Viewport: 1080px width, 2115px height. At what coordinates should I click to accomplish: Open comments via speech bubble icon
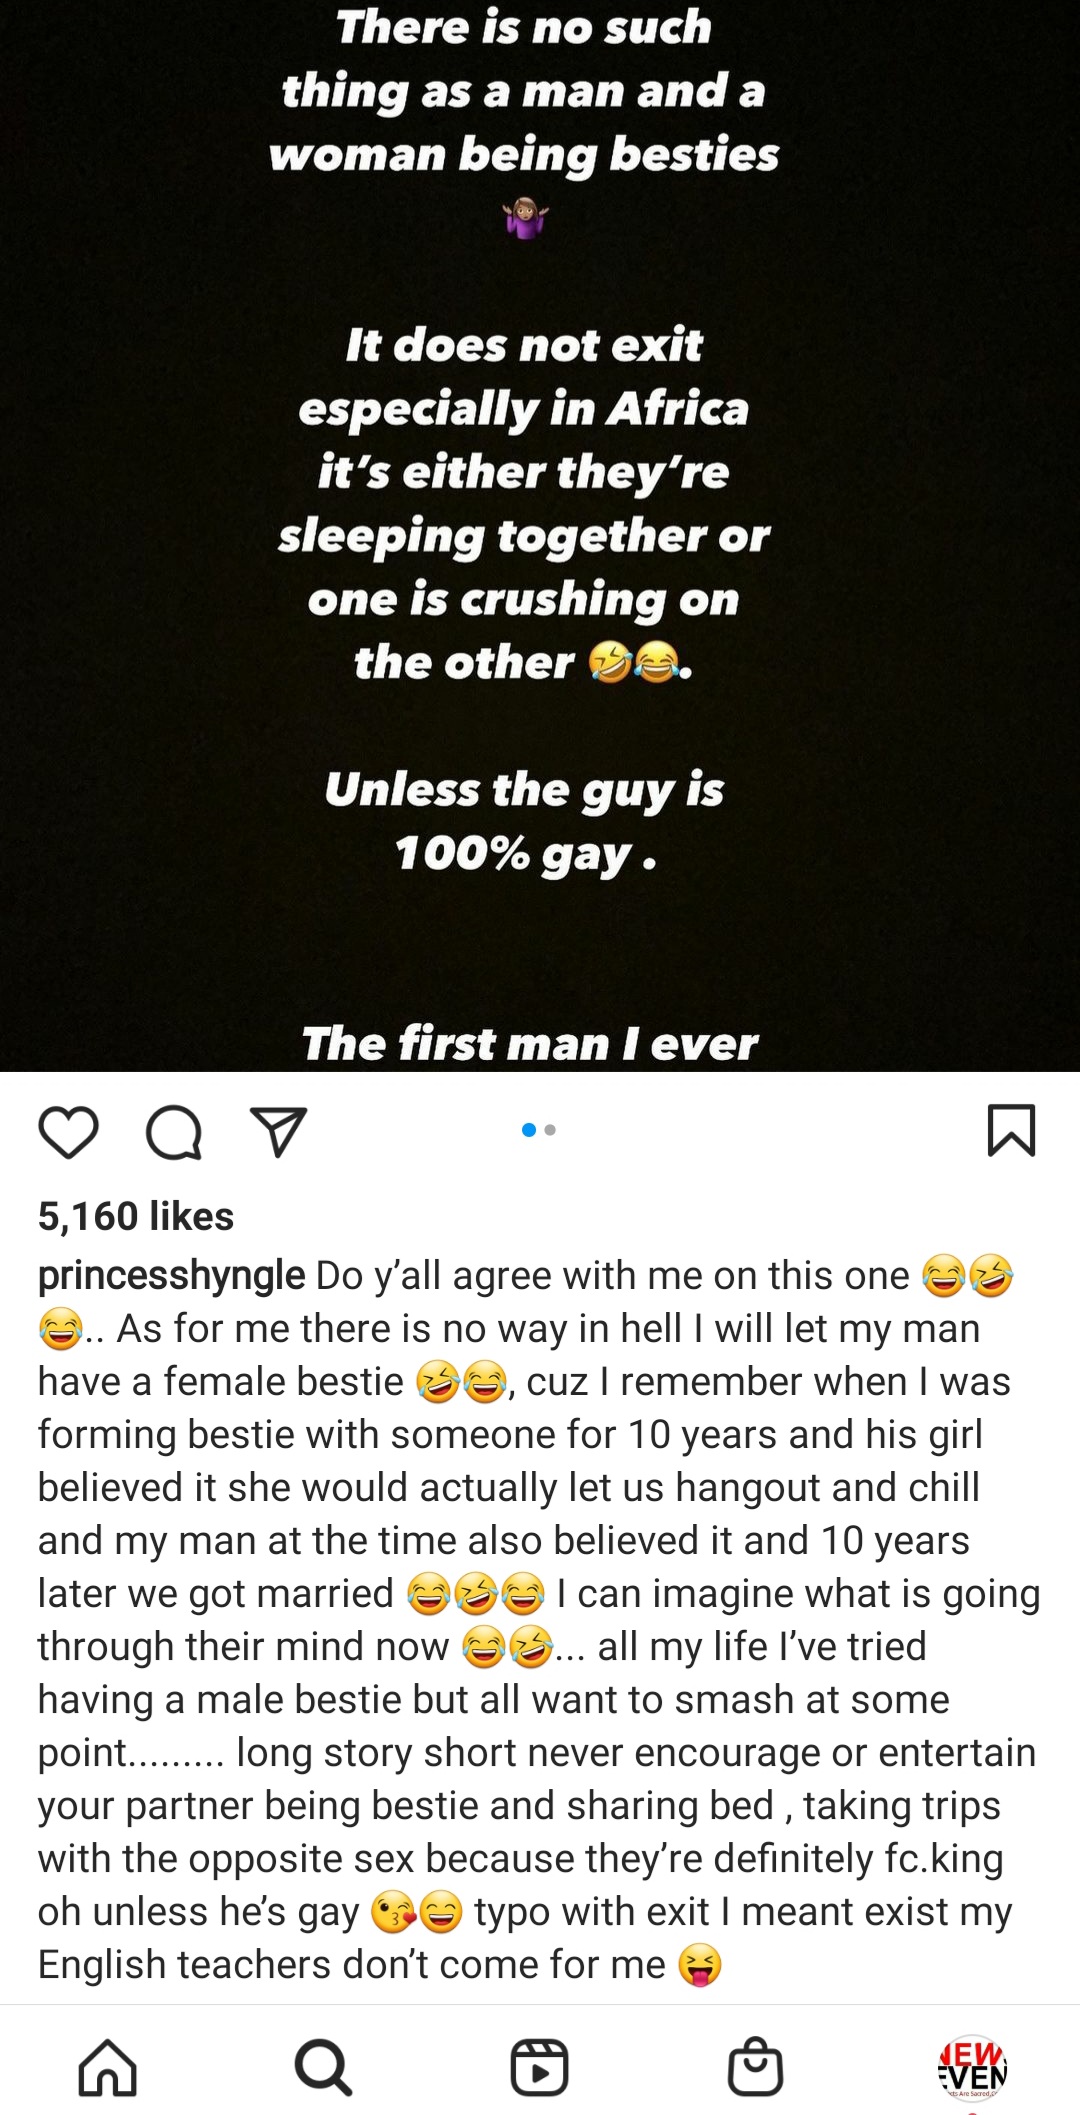point(174,1132)
